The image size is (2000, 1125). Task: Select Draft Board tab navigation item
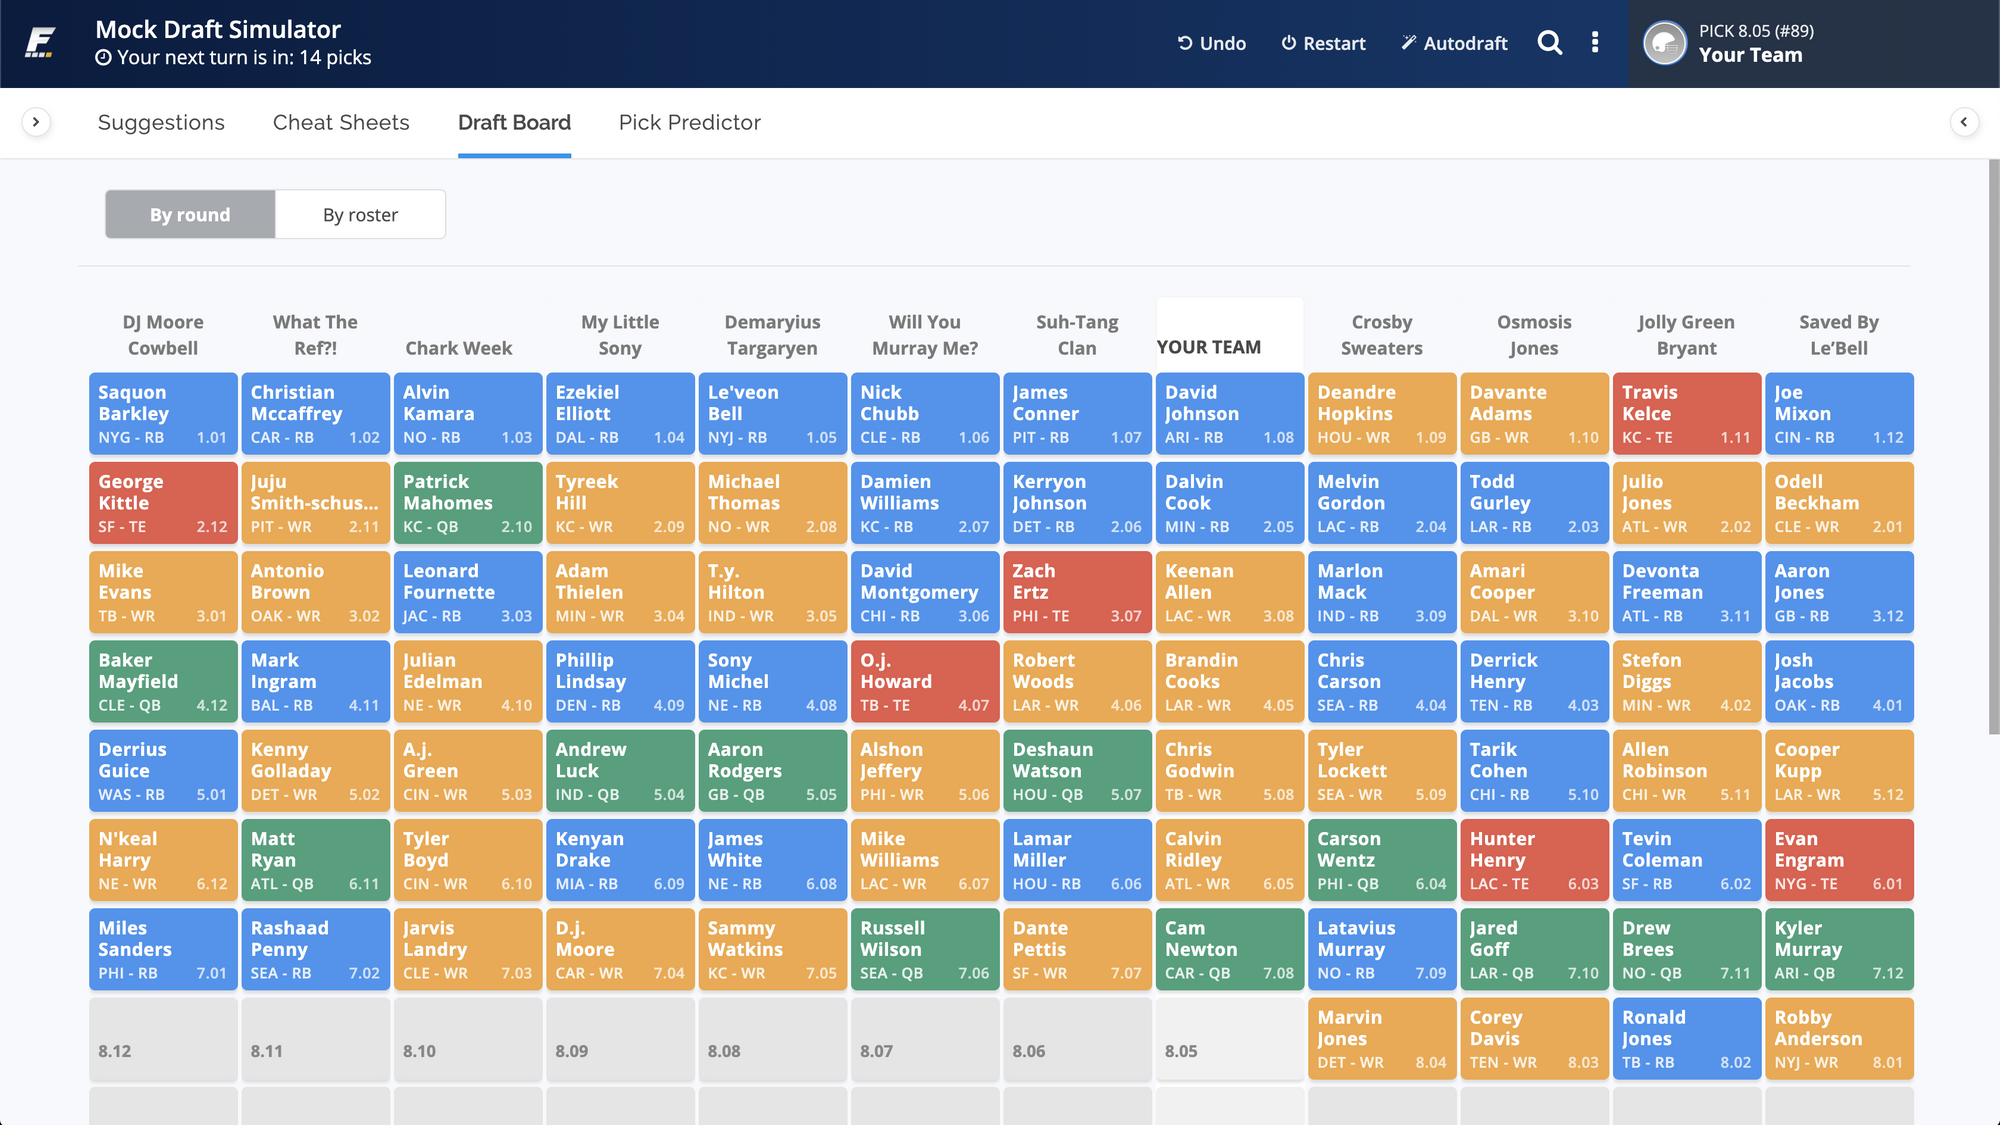514,122
